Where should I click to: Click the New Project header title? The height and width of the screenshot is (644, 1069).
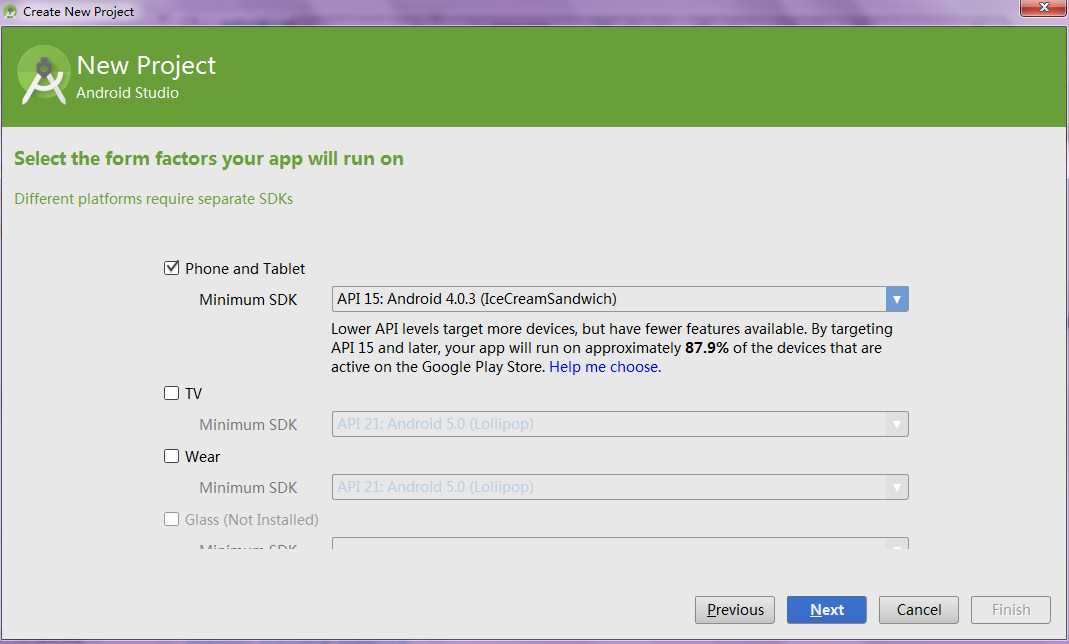coord(146,65)
